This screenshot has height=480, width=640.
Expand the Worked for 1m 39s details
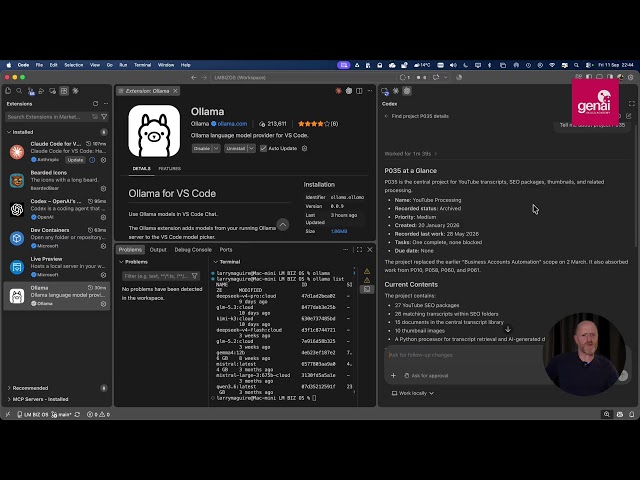click(x=411, y=154)
